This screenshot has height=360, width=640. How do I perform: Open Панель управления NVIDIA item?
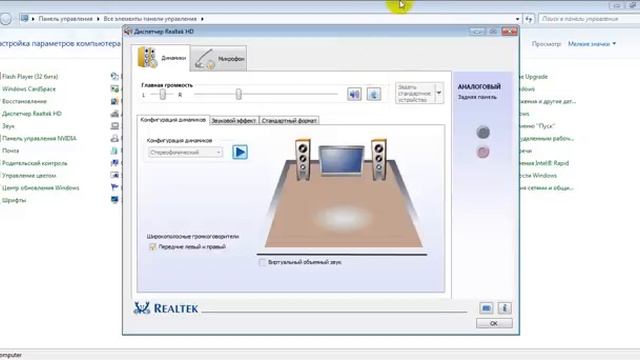(39, 138)
